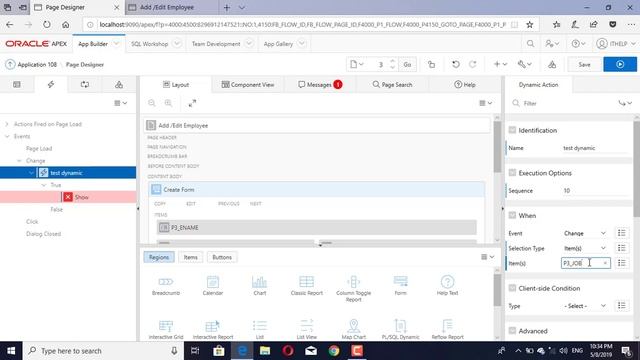Click the Name field test dynamic
This screenshot has height=360, width=640.
pyautogui.click(x=594, y=148)
